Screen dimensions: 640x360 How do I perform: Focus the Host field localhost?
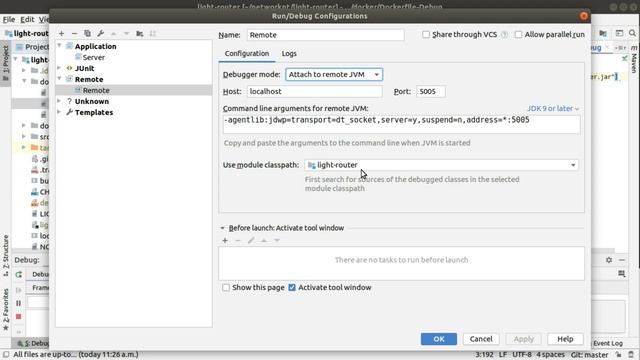tap(314, 91)
